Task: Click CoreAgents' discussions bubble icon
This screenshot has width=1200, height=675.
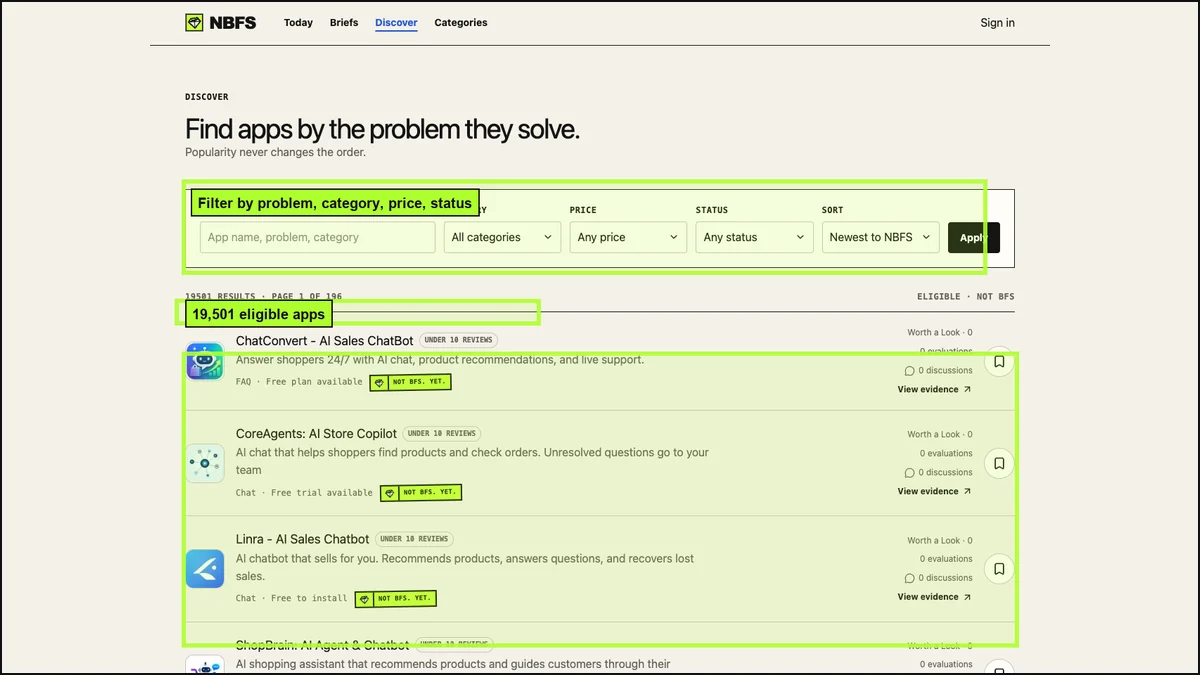Action: click(x=909, y=473)
